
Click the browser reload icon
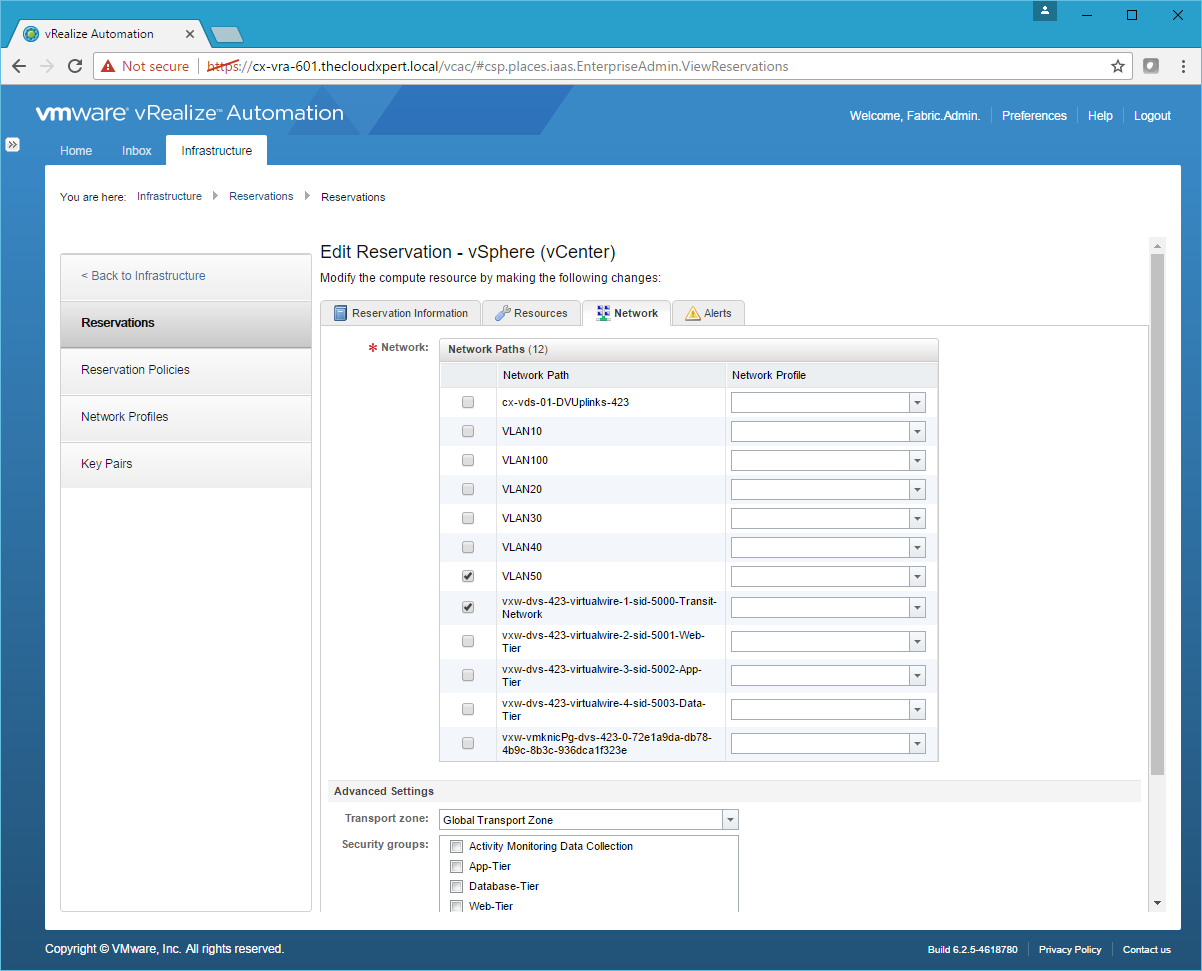point(74,66)
